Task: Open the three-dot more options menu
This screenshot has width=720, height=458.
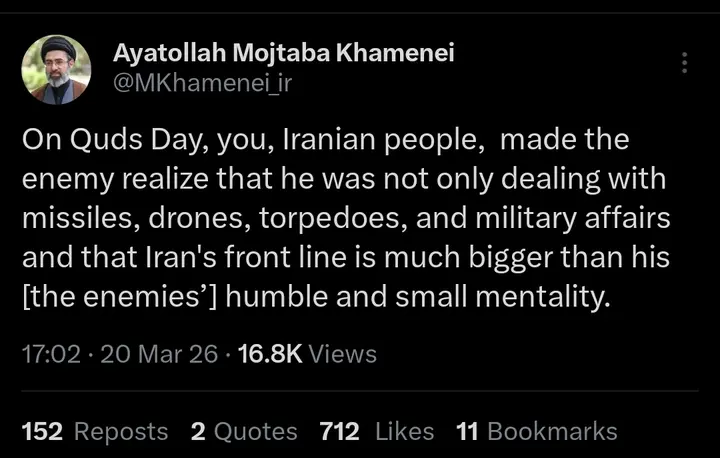Action: (x=684, y=63)
